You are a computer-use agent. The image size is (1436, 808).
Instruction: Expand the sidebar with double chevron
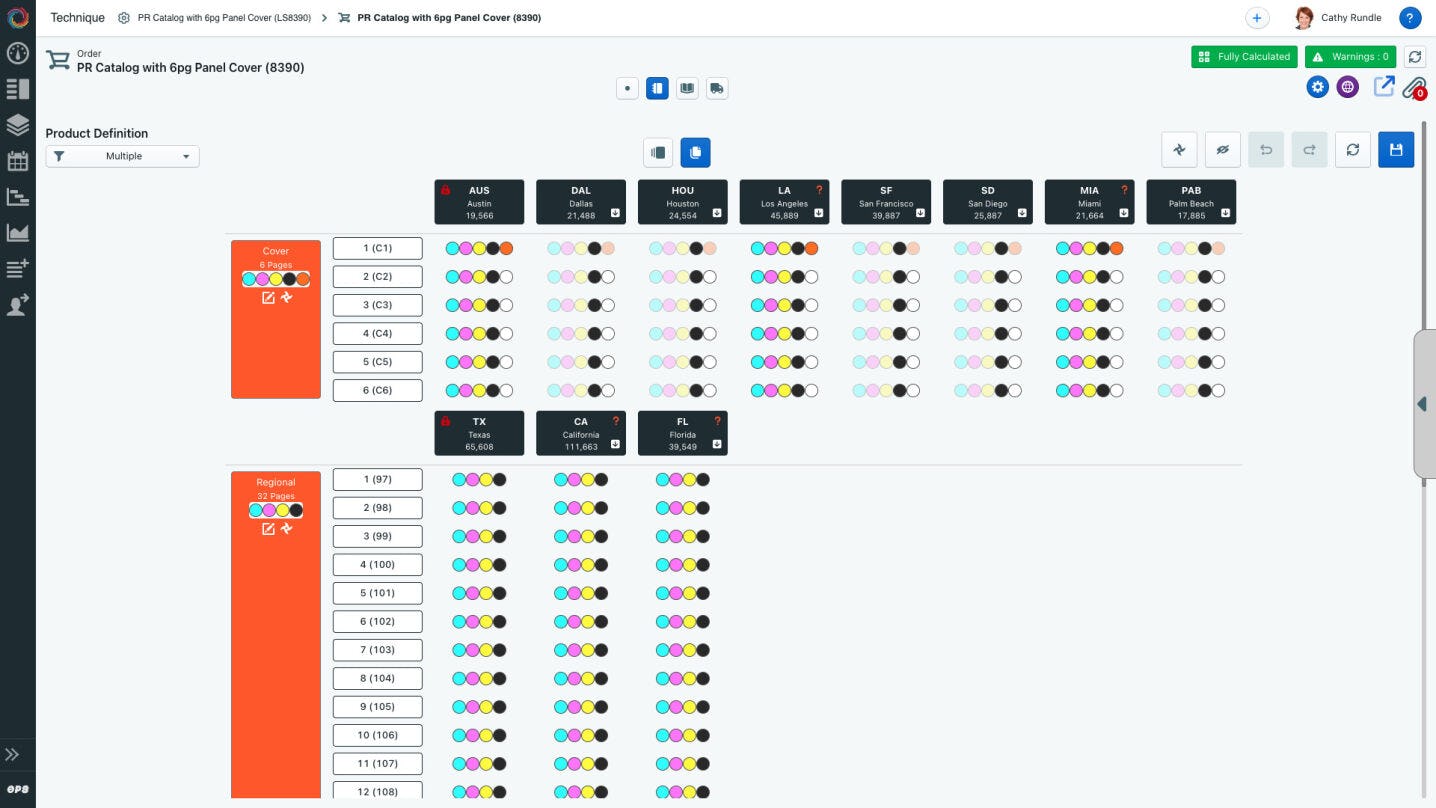coord(14,755)
